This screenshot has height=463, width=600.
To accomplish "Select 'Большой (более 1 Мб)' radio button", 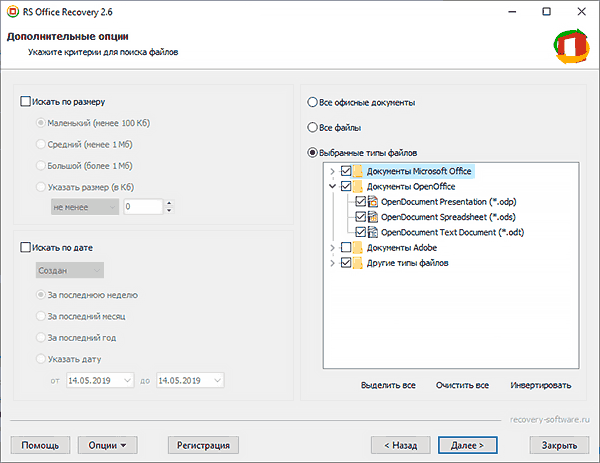I will (41, 166).
